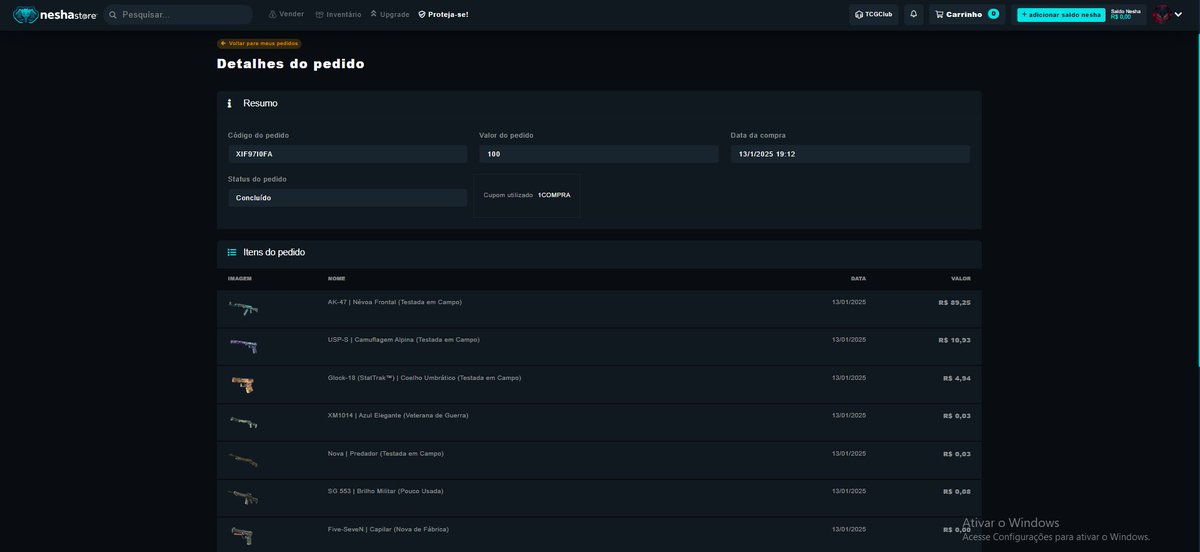
Task: Click AK-47 | Névoa Frontal item name
Action: click(x=395, y=302)
